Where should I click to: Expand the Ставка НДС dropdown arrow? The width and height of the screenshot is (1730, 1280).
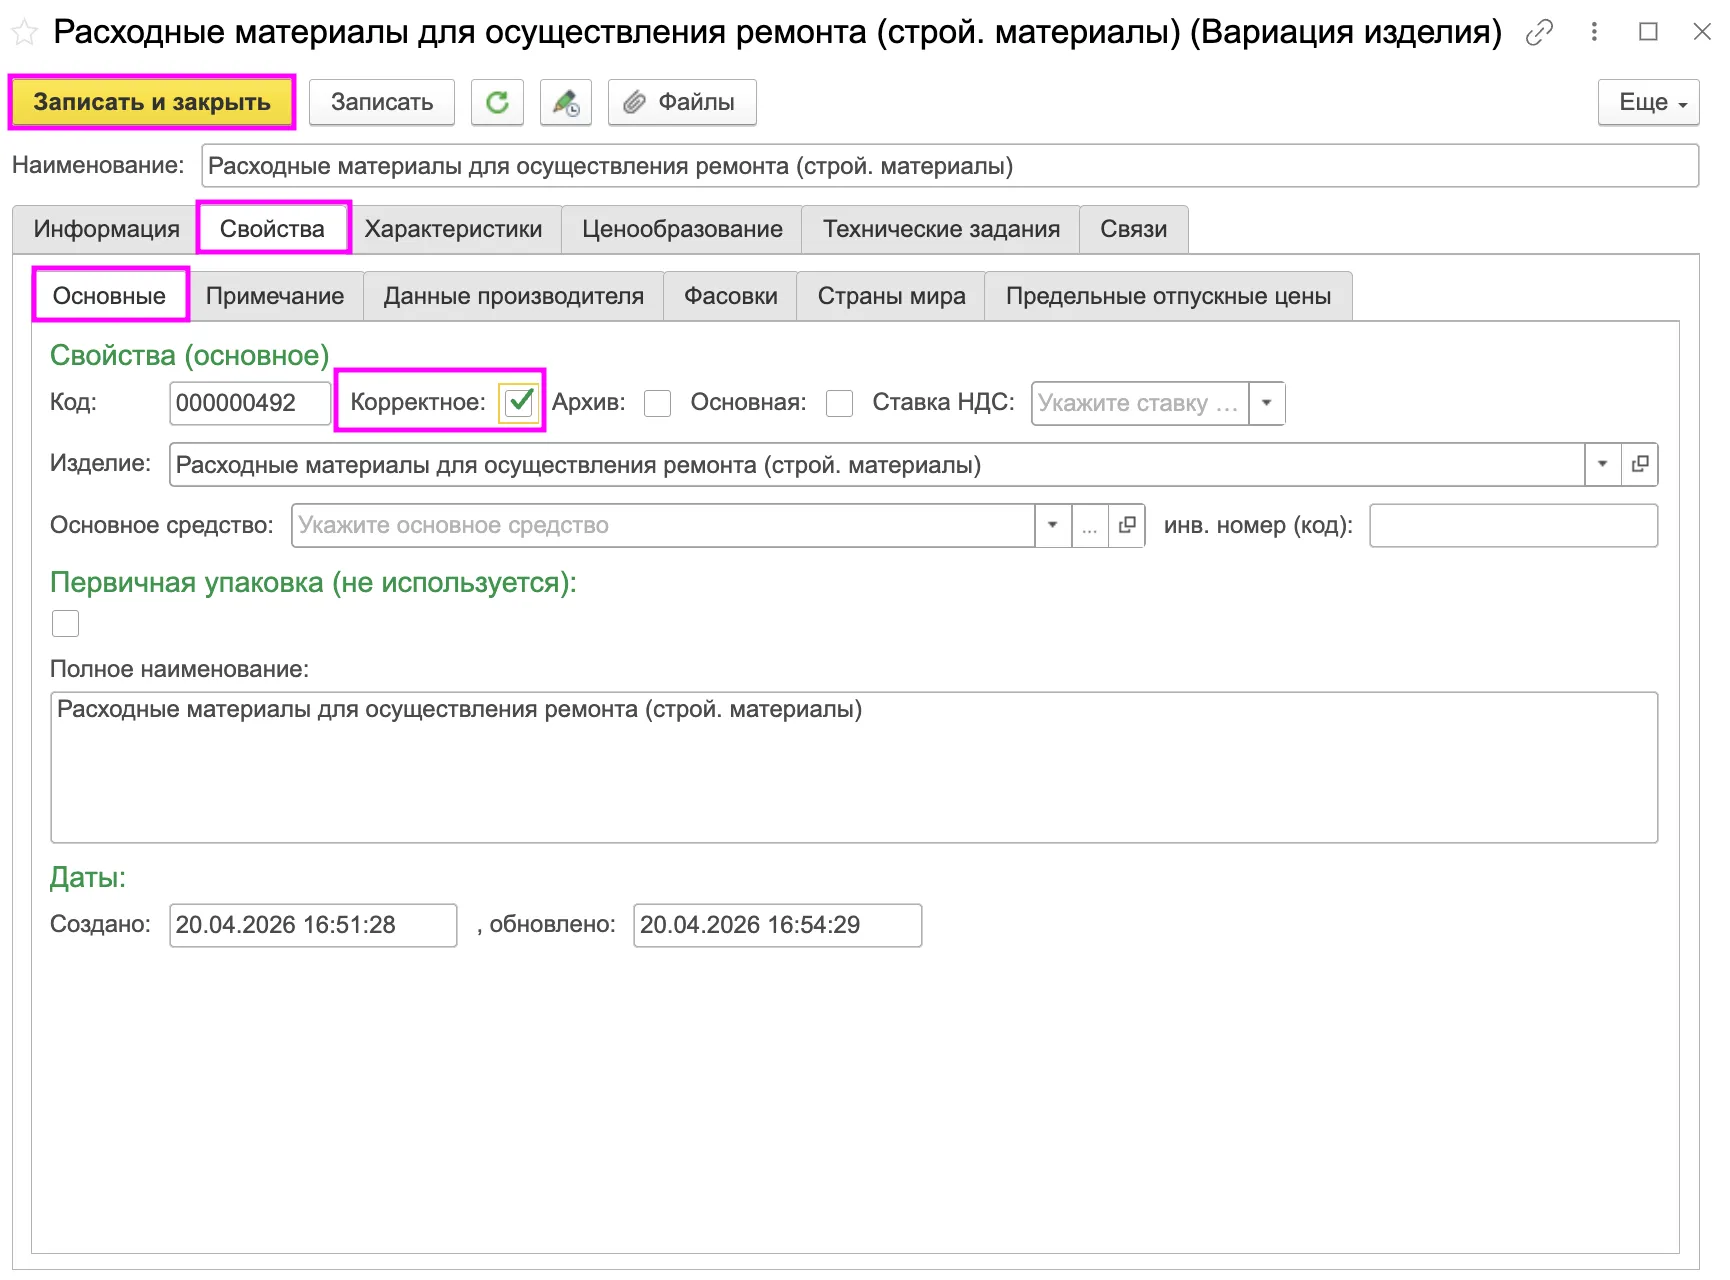point(1267,403)
